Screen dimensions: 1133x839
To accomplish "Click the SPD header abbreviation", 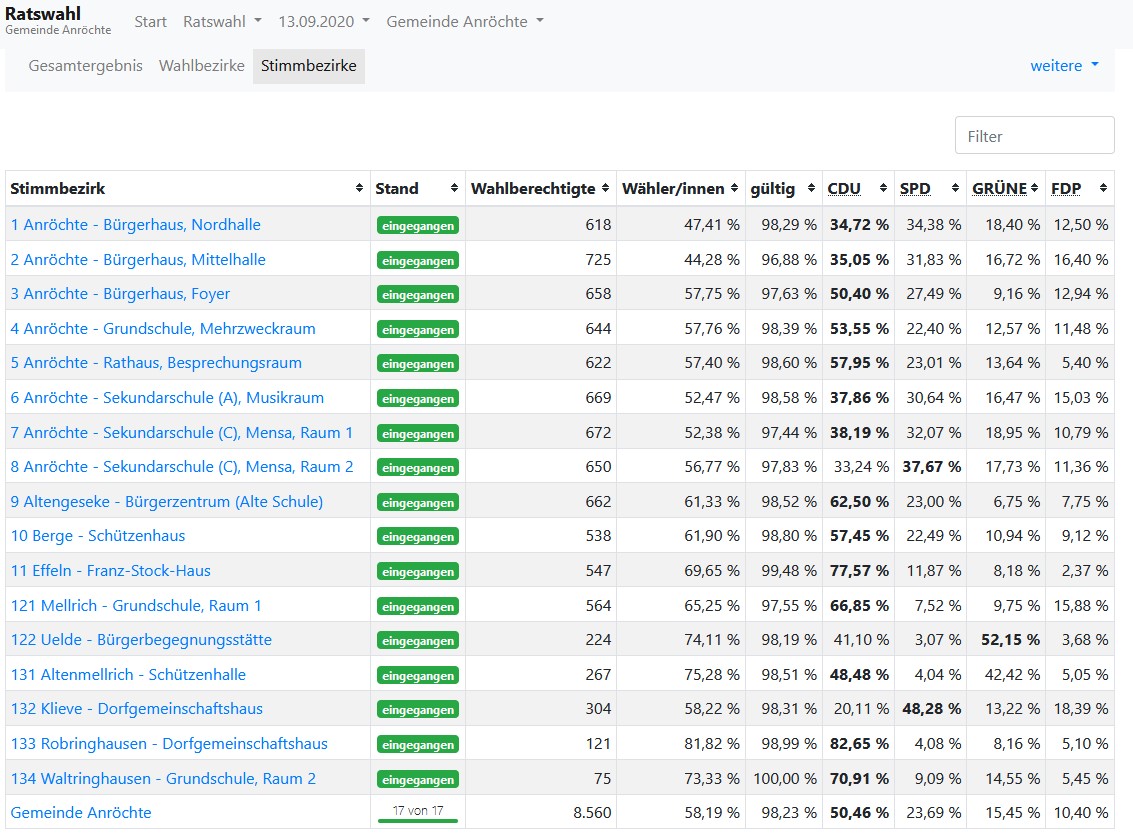I will 915,189.
